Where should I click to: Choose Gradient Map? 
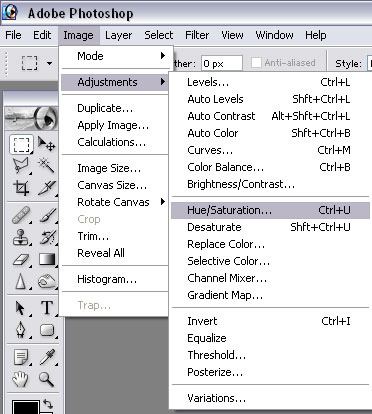pyautogui.click(x=270, y=295)
